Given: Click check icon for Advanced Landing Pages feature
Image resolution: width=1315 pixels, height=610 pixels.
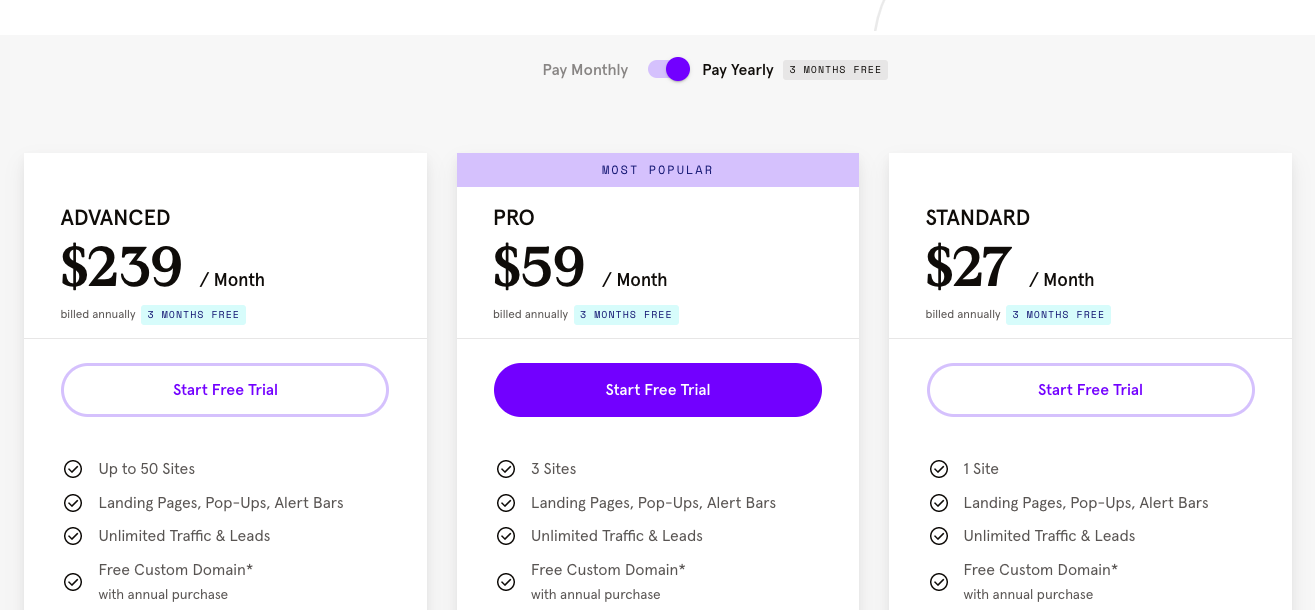Looking at the screenshot, I should 73,503.
